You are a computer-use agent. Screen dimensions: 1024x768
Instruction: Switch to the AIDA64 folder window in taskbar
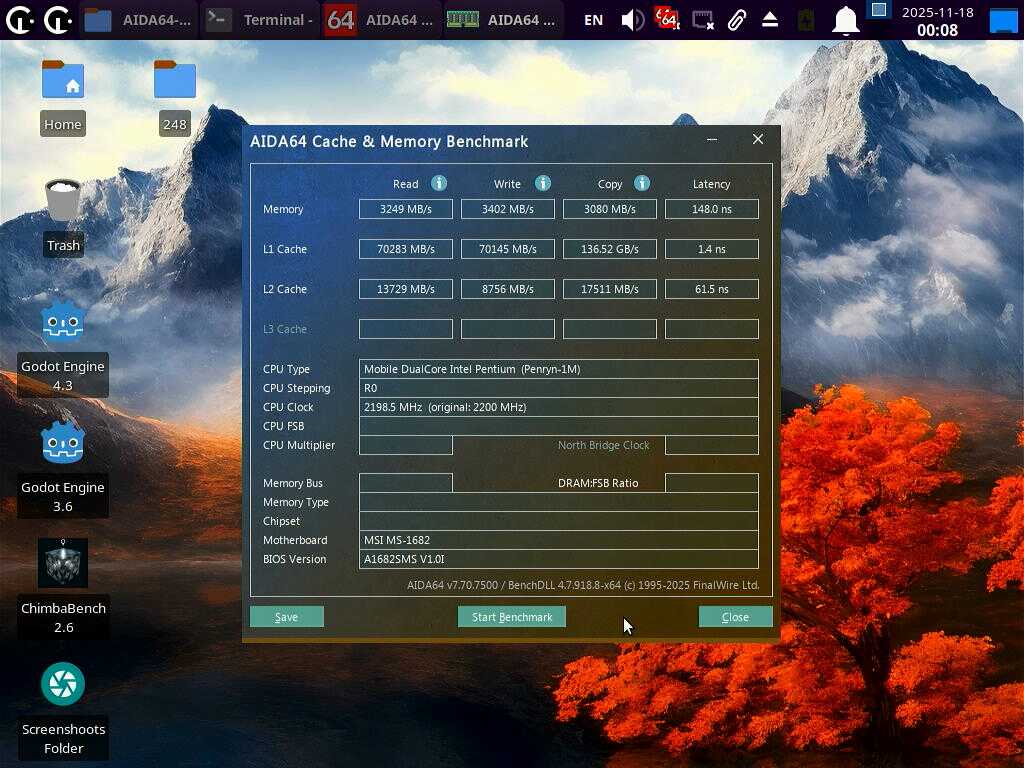[138, 20]
